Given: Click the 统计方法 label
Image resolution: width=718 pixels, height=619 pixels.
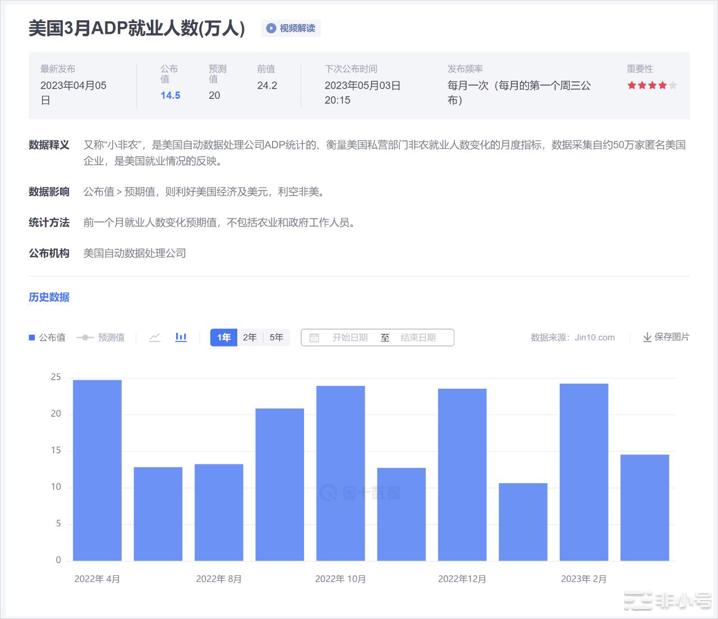Looking at the screenshot, I should (49, 223).
